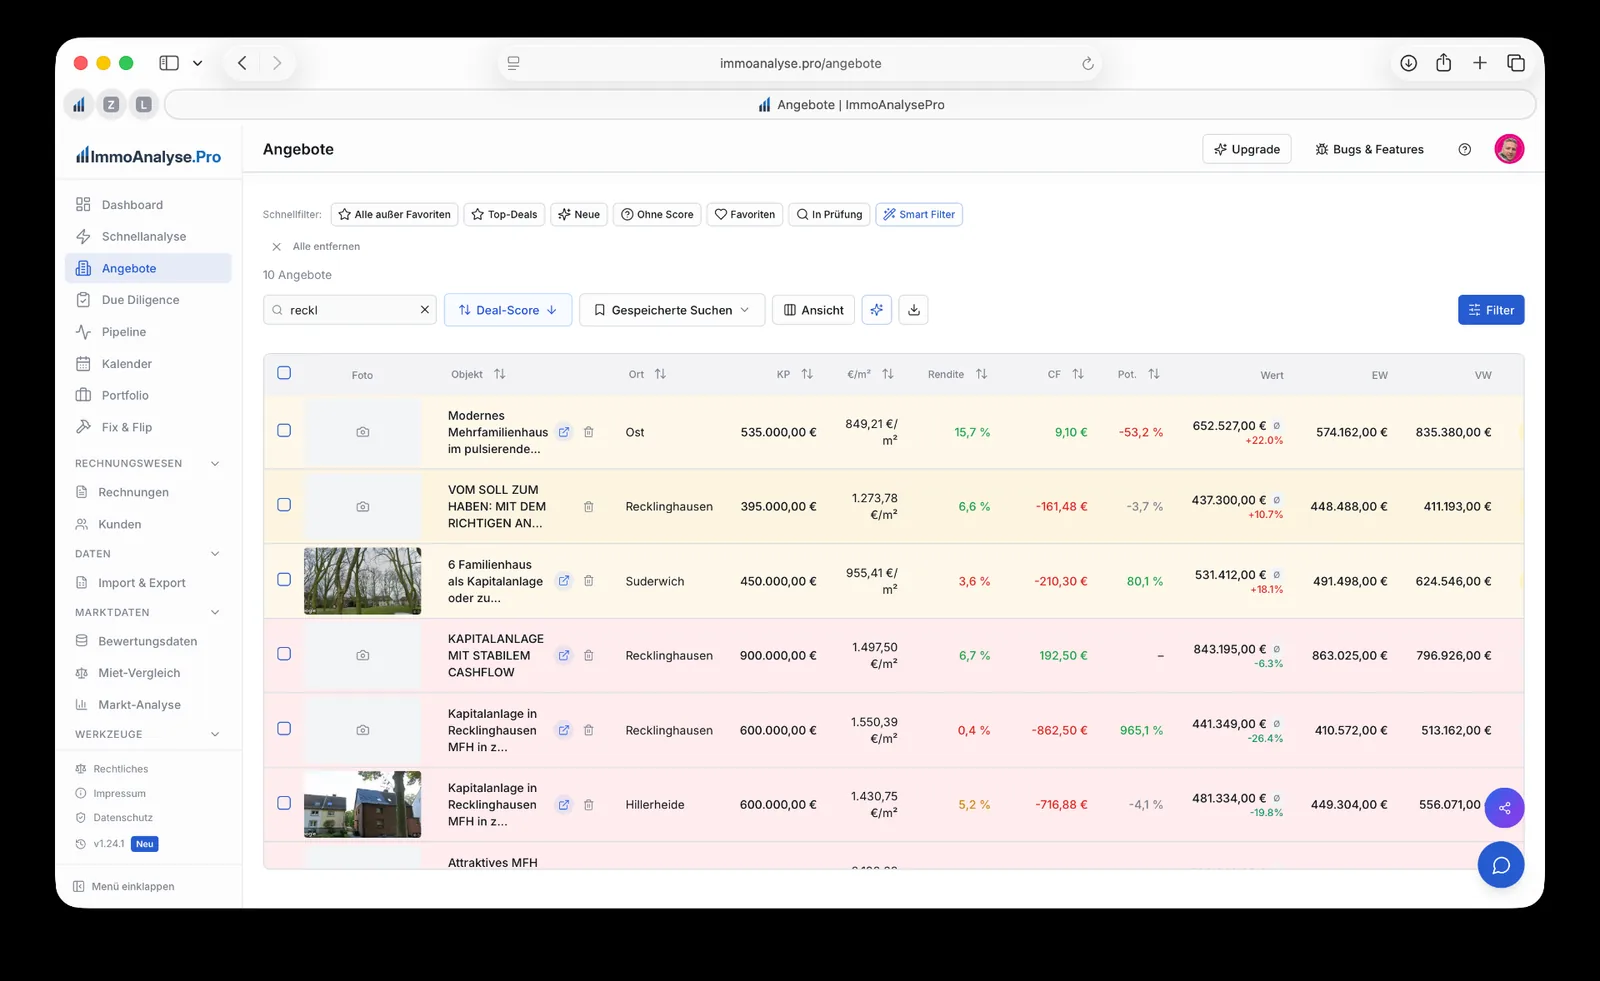Open Schnellanalyse in the sidebar
1600x981 pixels.
tap(148, 237)
